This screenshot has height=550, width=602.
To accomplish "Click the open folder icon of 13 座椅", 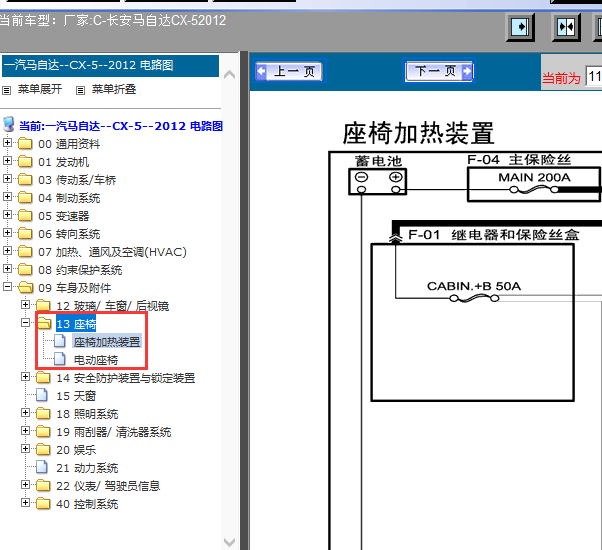I will pos(44,324).
